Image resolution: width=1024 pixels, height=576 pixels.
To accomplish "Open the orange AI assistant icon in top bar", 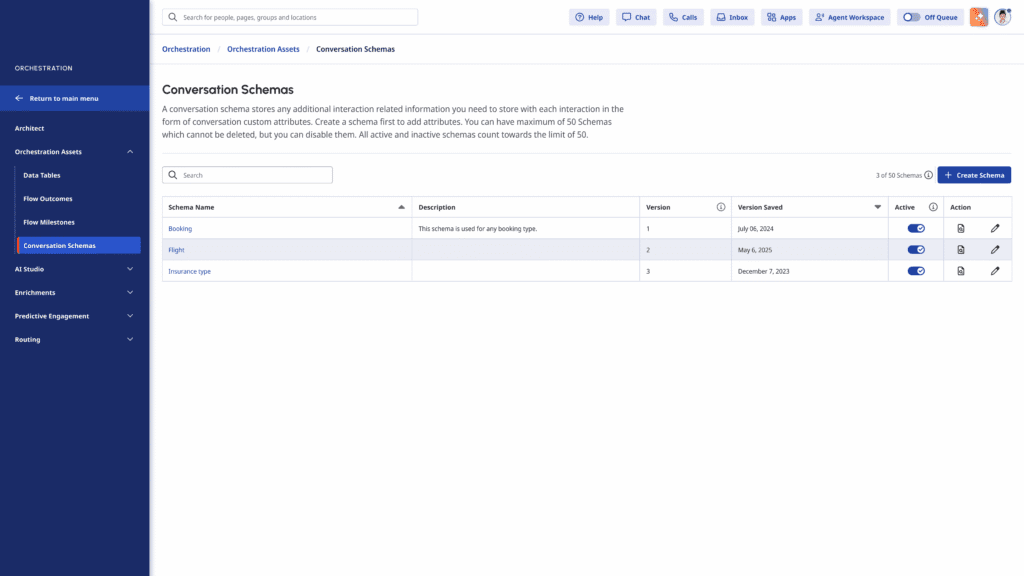I will (x=978, y=17).
